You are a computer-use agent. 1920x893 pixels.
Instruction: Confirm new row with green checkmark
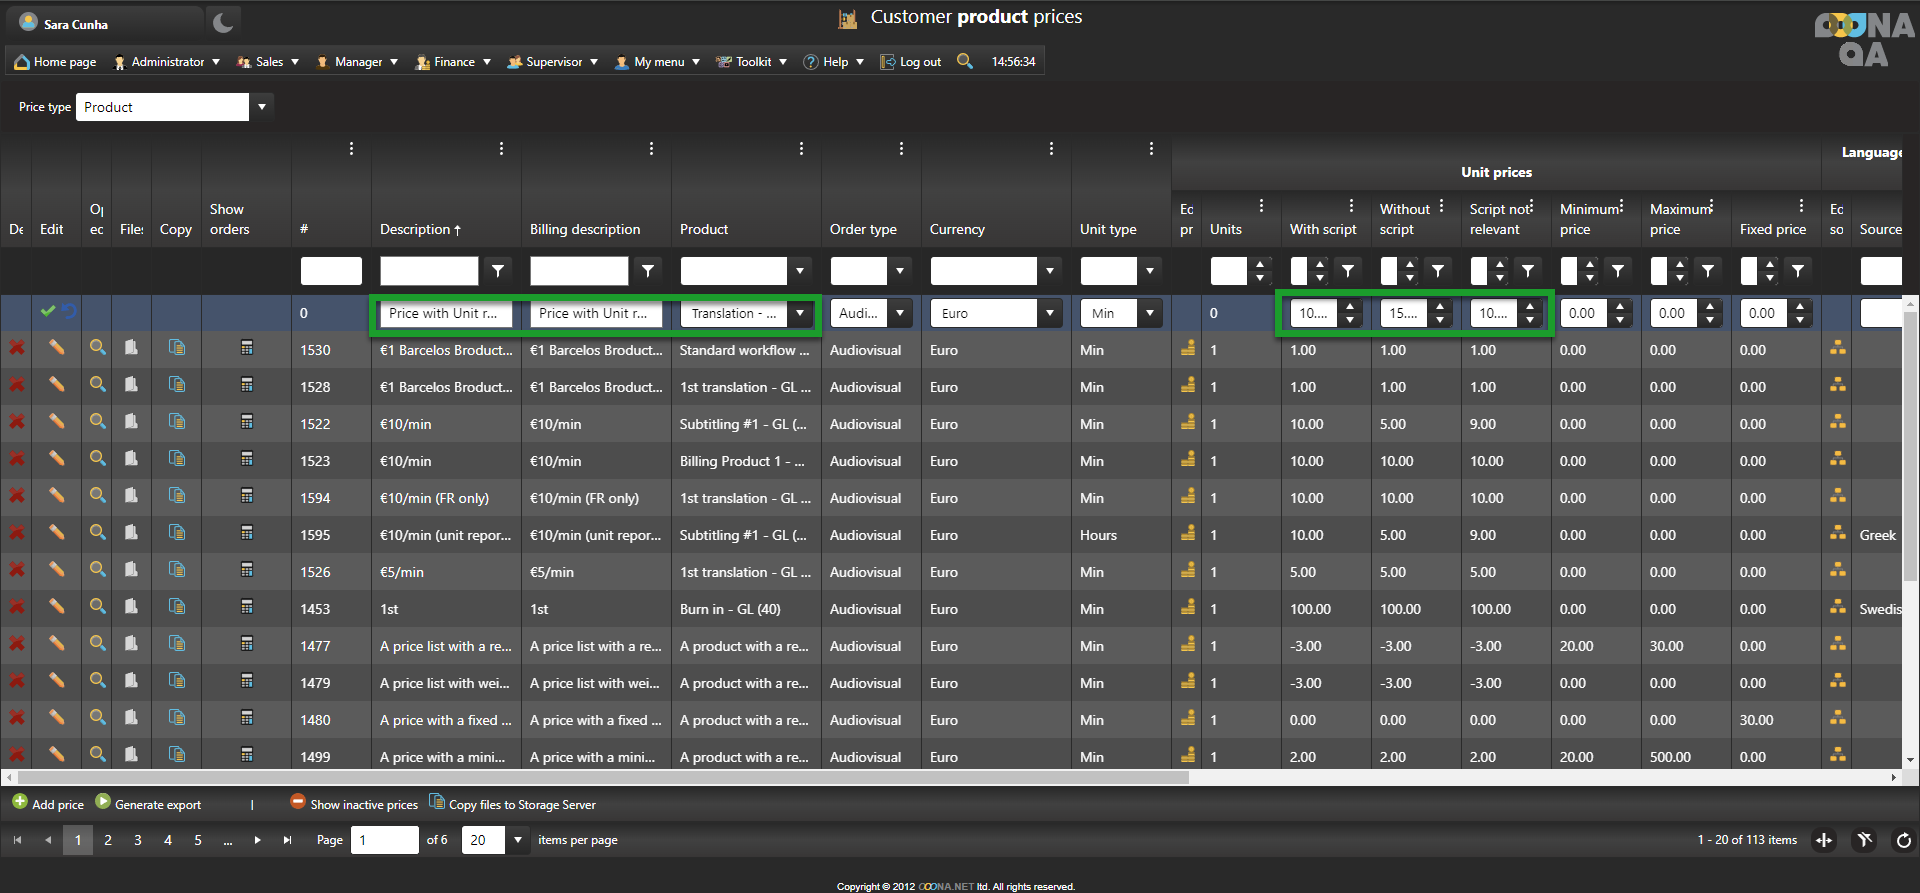[x=47, y=312]
